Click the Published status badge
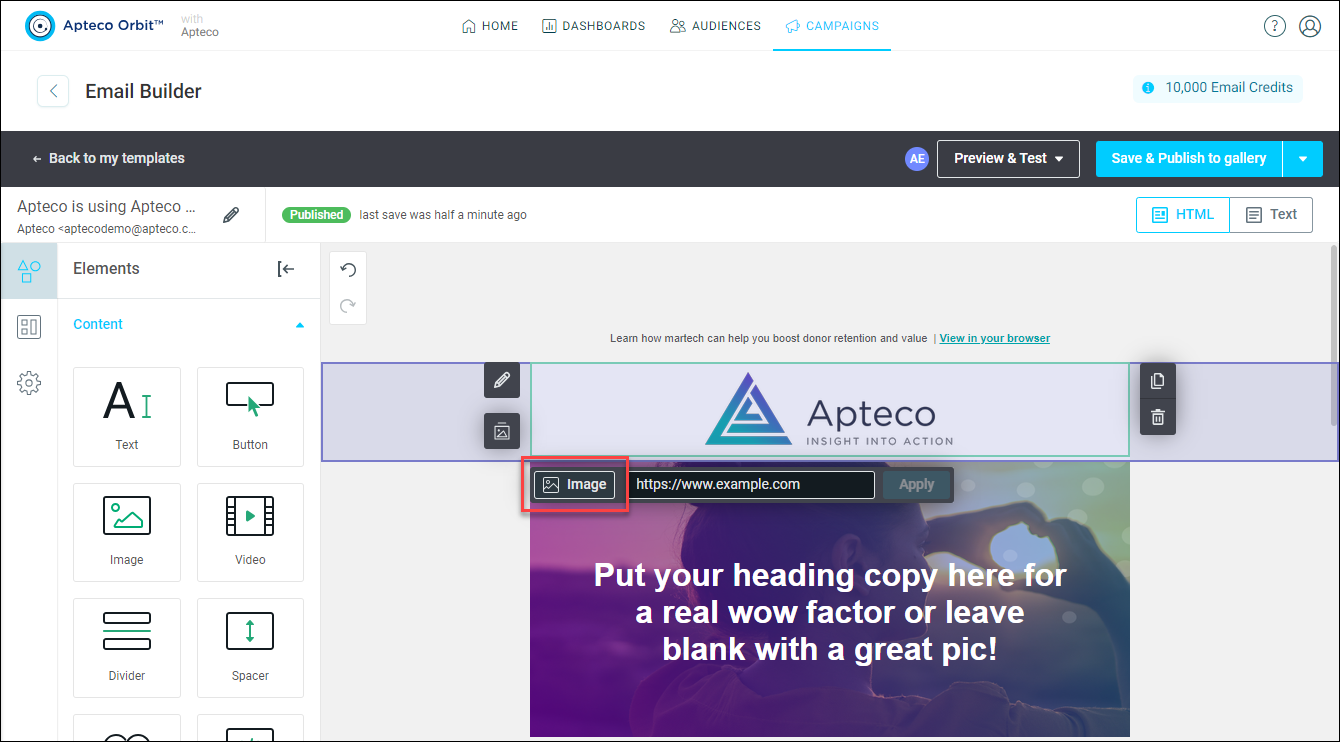The width and height of the screenshot is (1340, 742). coord(316,215)
